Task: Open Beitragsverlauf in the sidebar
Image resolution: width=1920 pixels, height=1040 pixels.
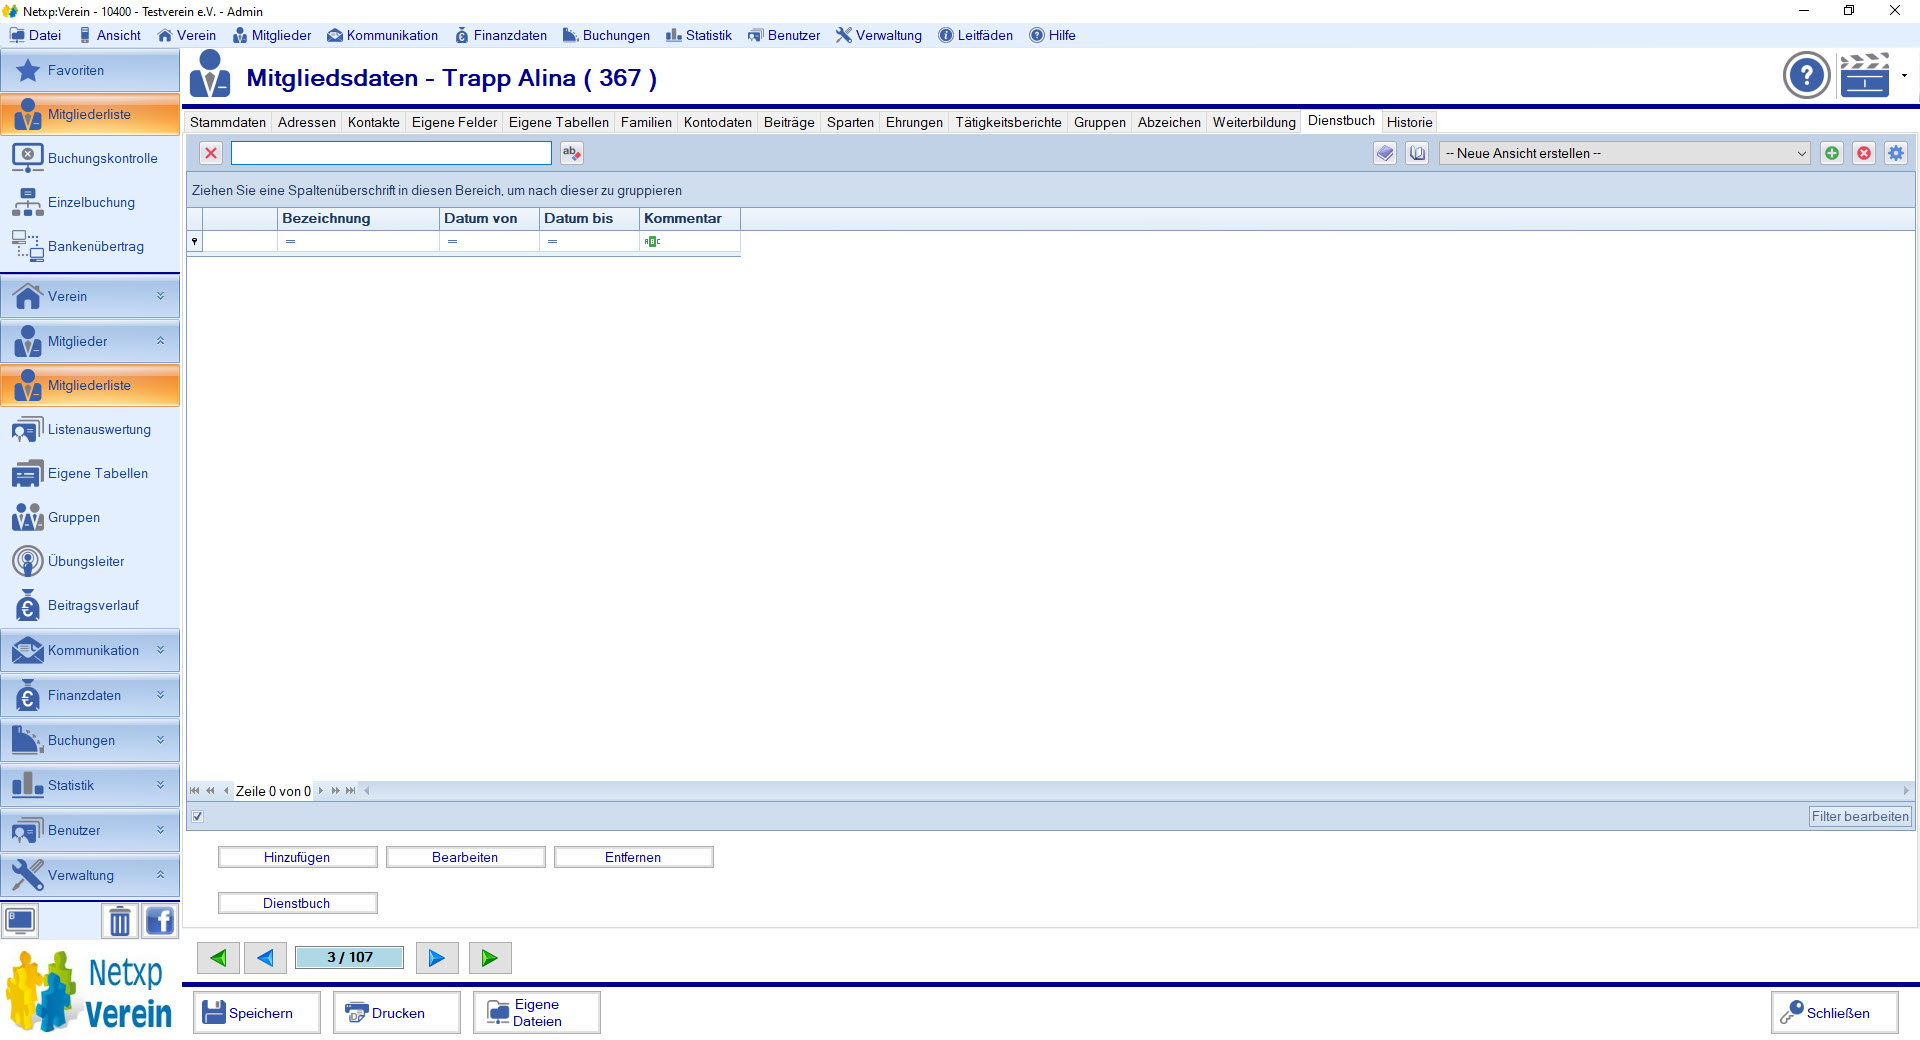Action: click(x=90, y=605)
